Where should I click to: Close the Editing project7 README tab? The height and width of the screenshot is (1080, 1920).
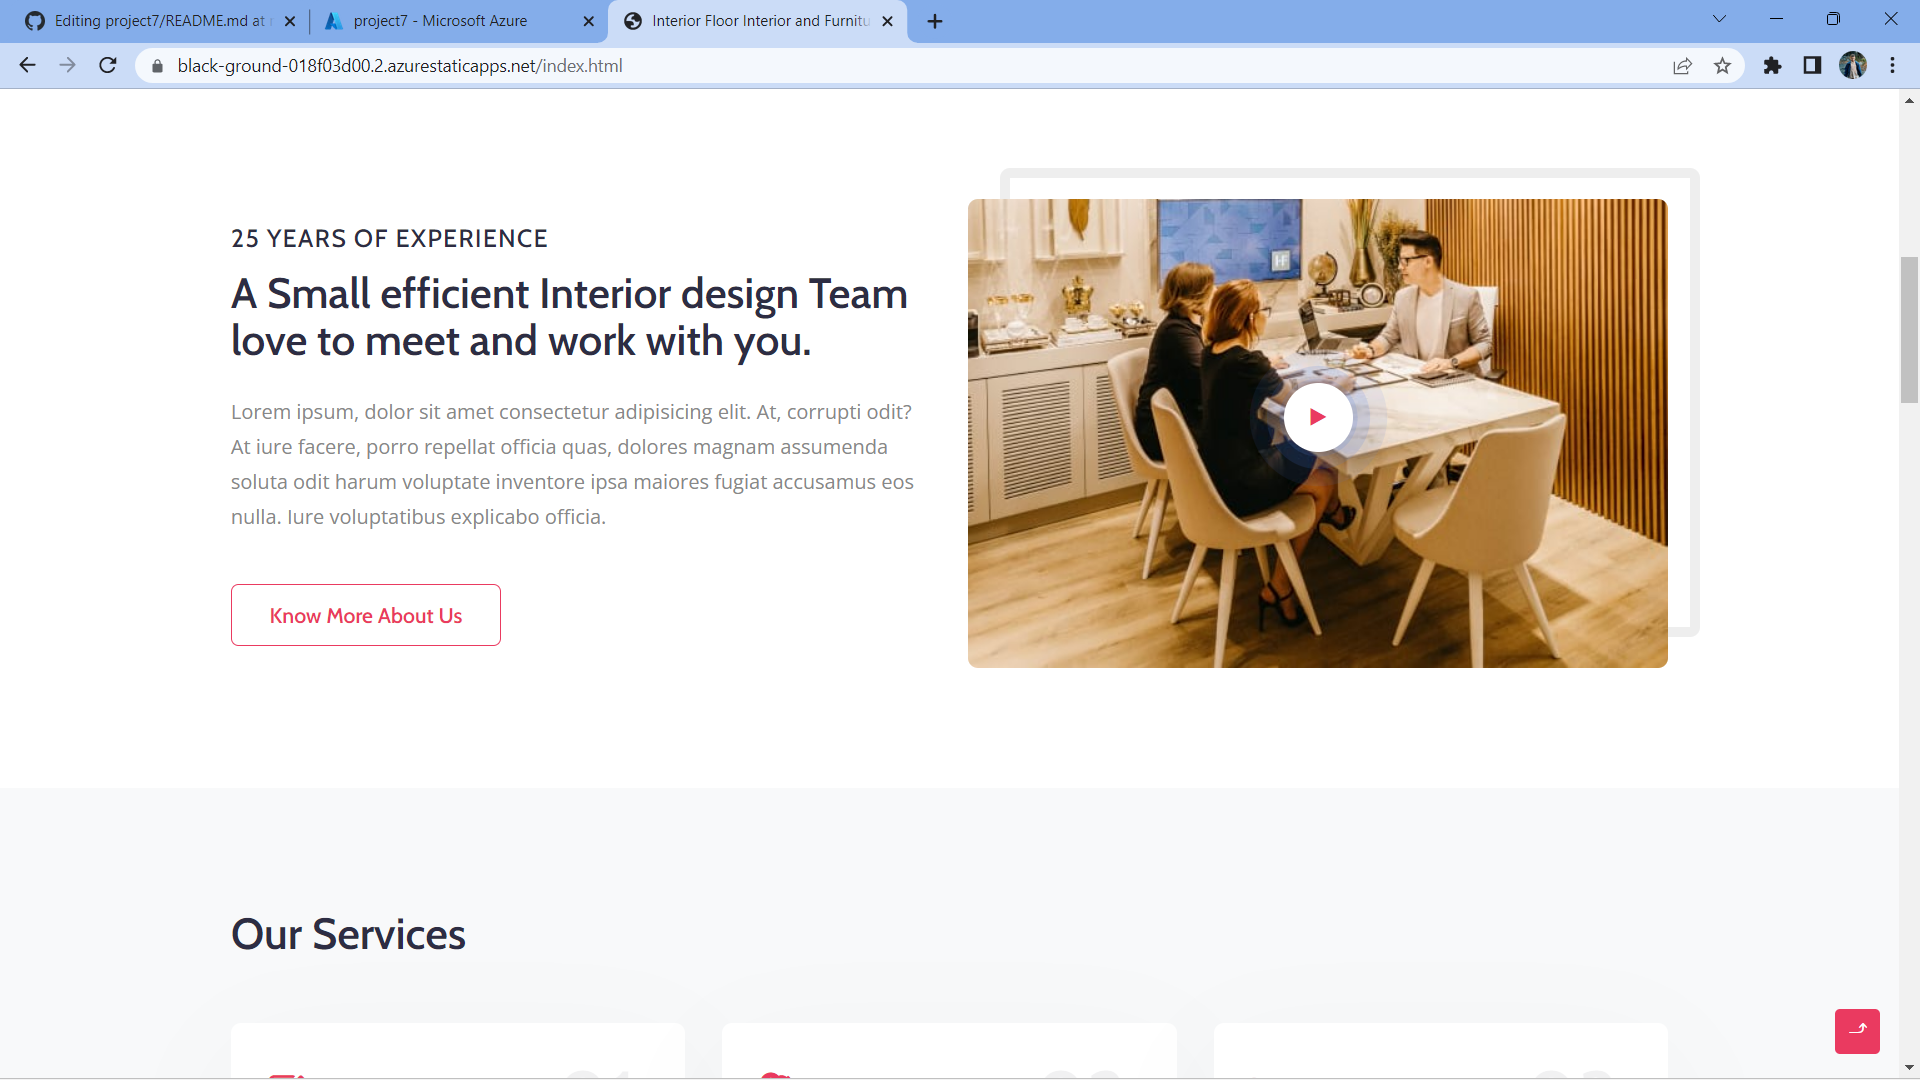point(290,21)
